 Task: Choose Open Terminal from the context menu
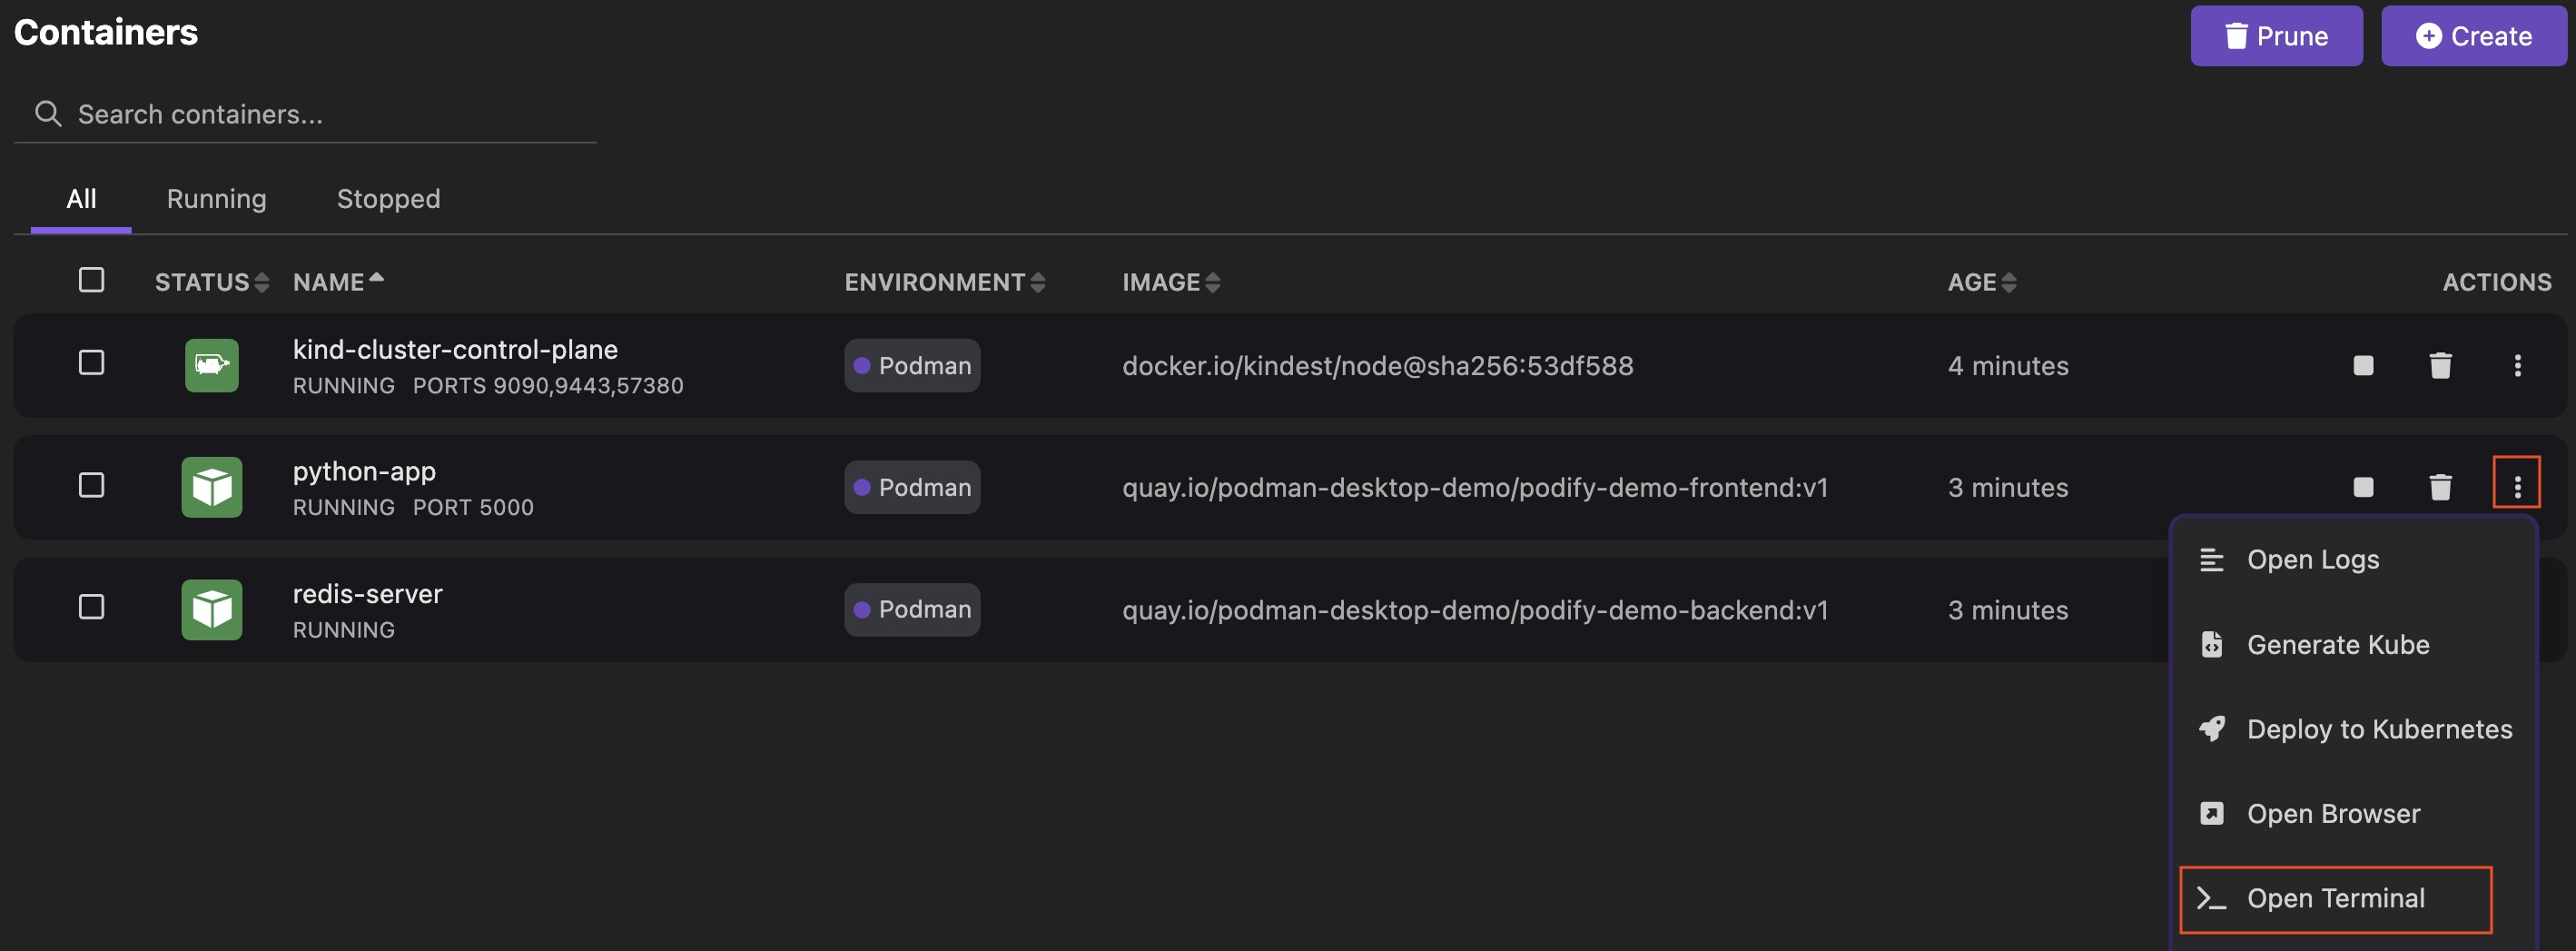[2335, 898]
